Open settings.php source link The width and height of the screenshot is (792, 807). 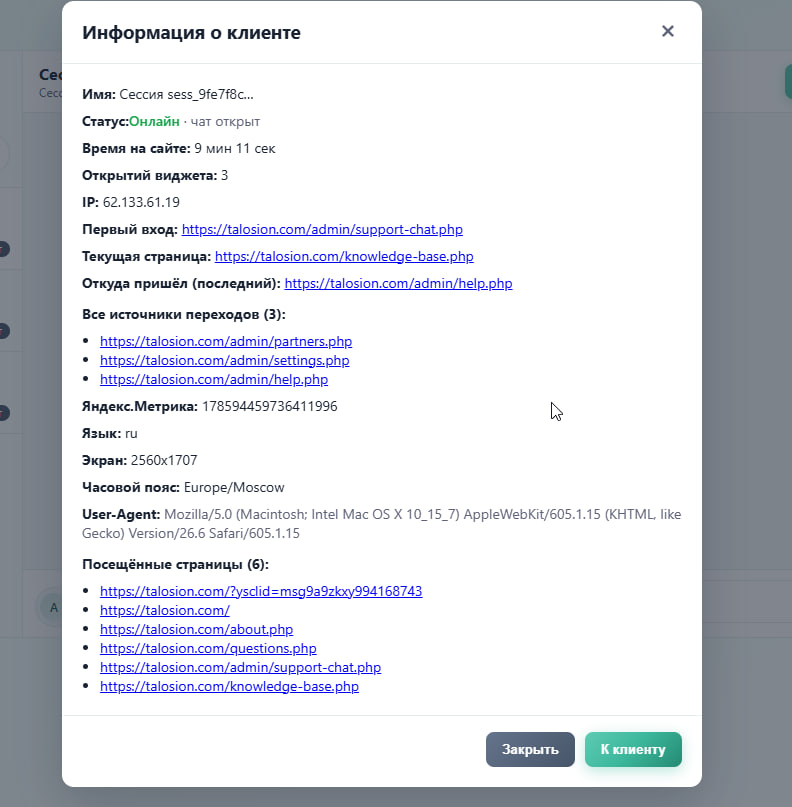tap(224, 360)
